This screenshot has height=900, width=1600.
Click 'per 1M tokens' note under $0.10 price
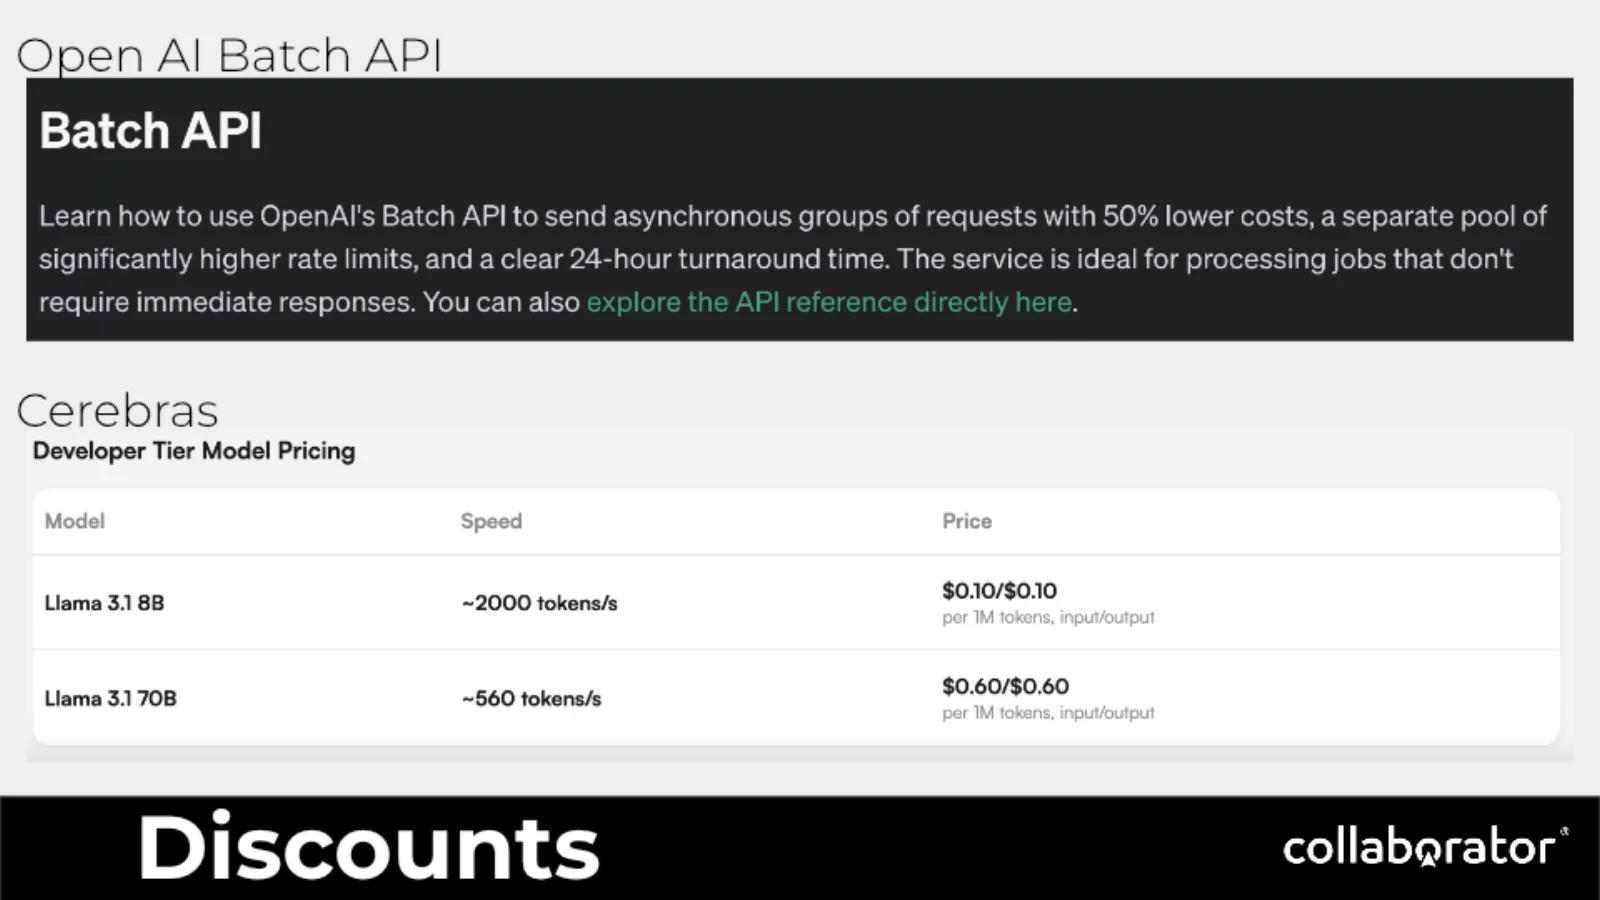tap(1048, 617)
